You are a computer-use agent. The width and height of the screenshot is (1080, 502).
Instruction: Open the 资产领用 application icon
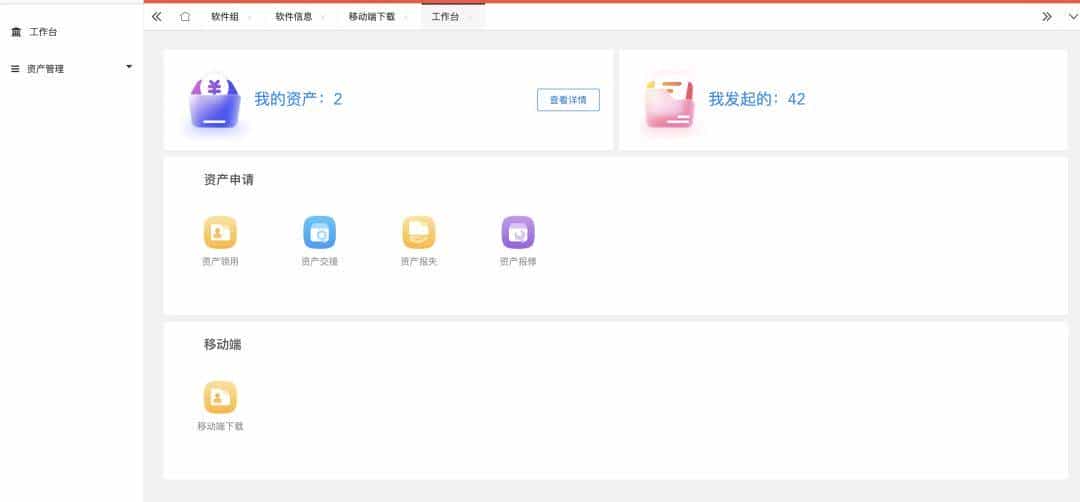point(220,232)
